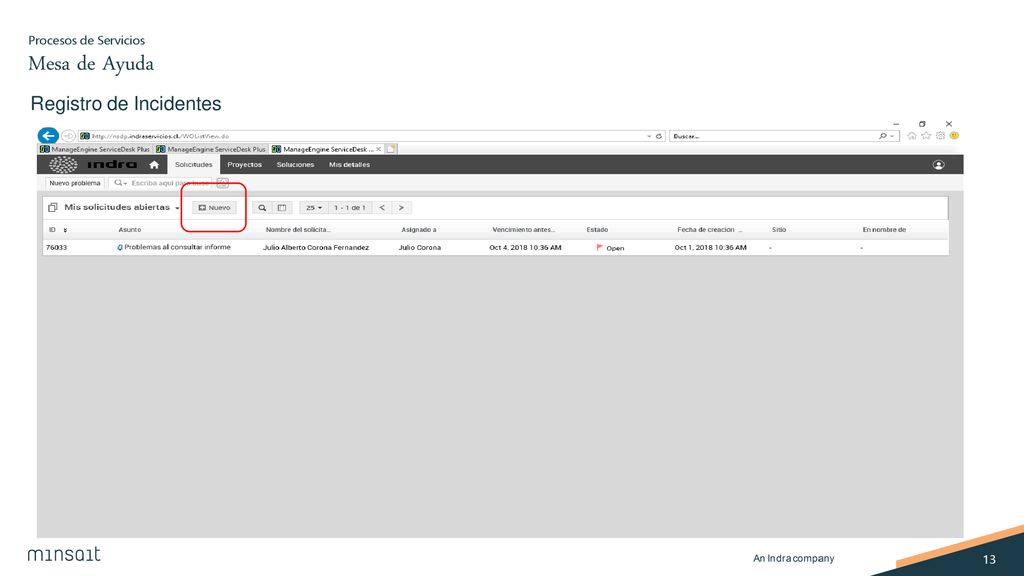Click the Sitio column header

pos(778,230)
